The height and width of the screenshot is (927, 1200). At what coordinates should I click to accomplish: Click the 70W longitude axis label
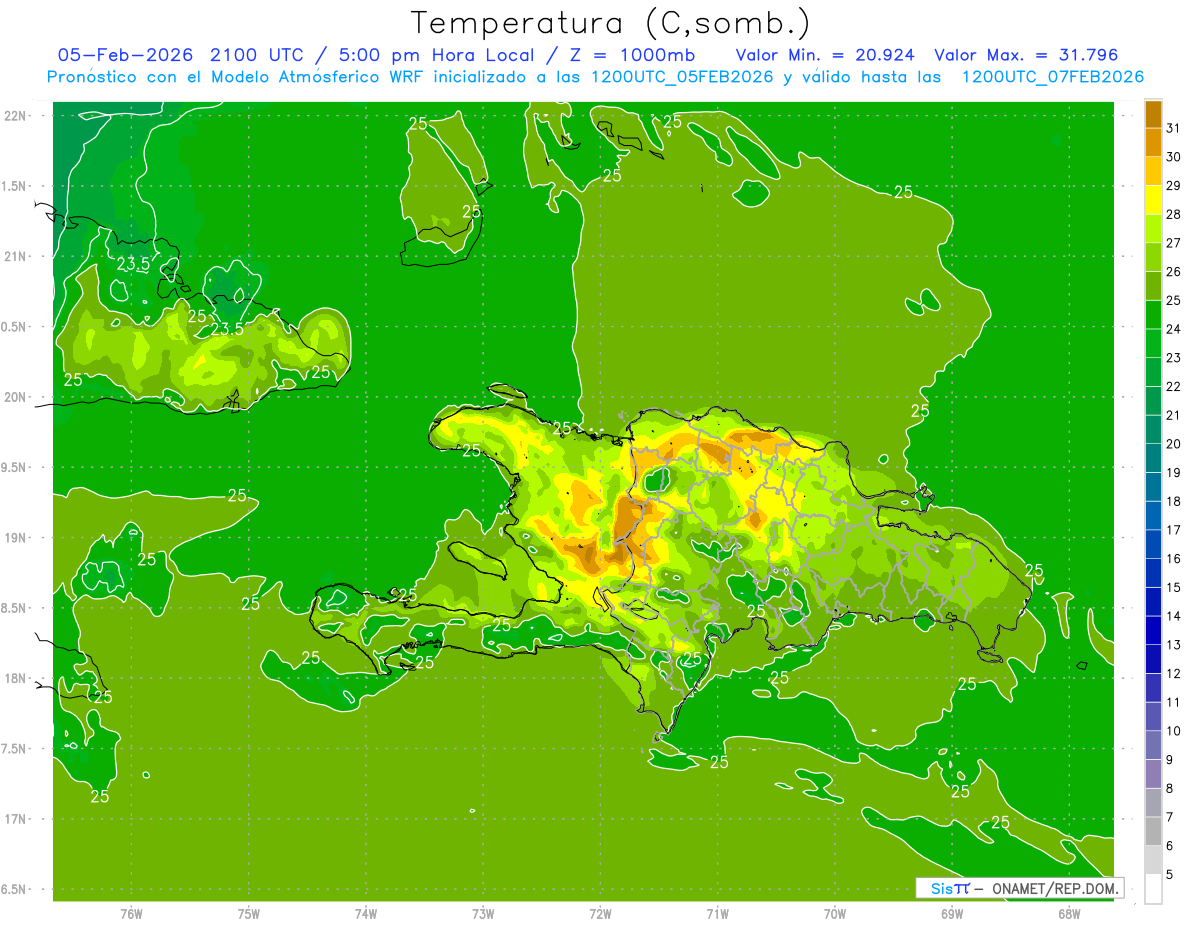835,914
